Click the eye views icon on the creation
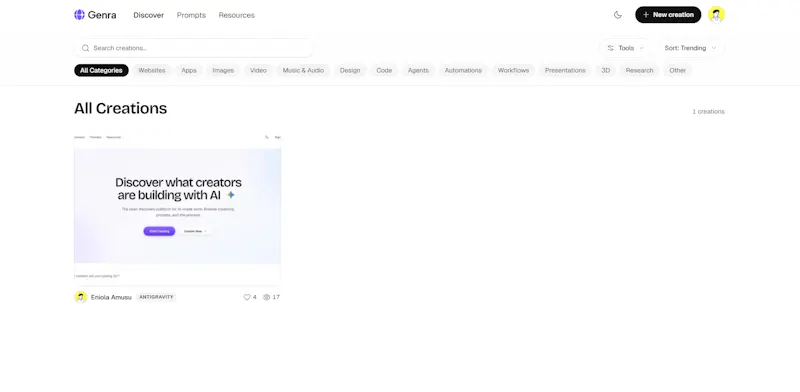This screenshot has height=392, width=800. click(266, 297)
